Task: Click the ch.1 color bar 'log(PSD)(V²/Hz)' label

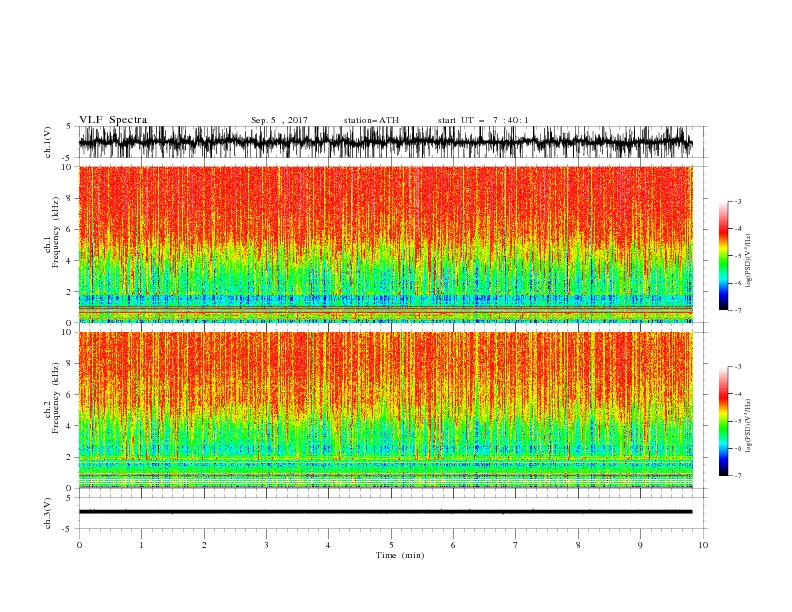Action: [x=749, y=261]
